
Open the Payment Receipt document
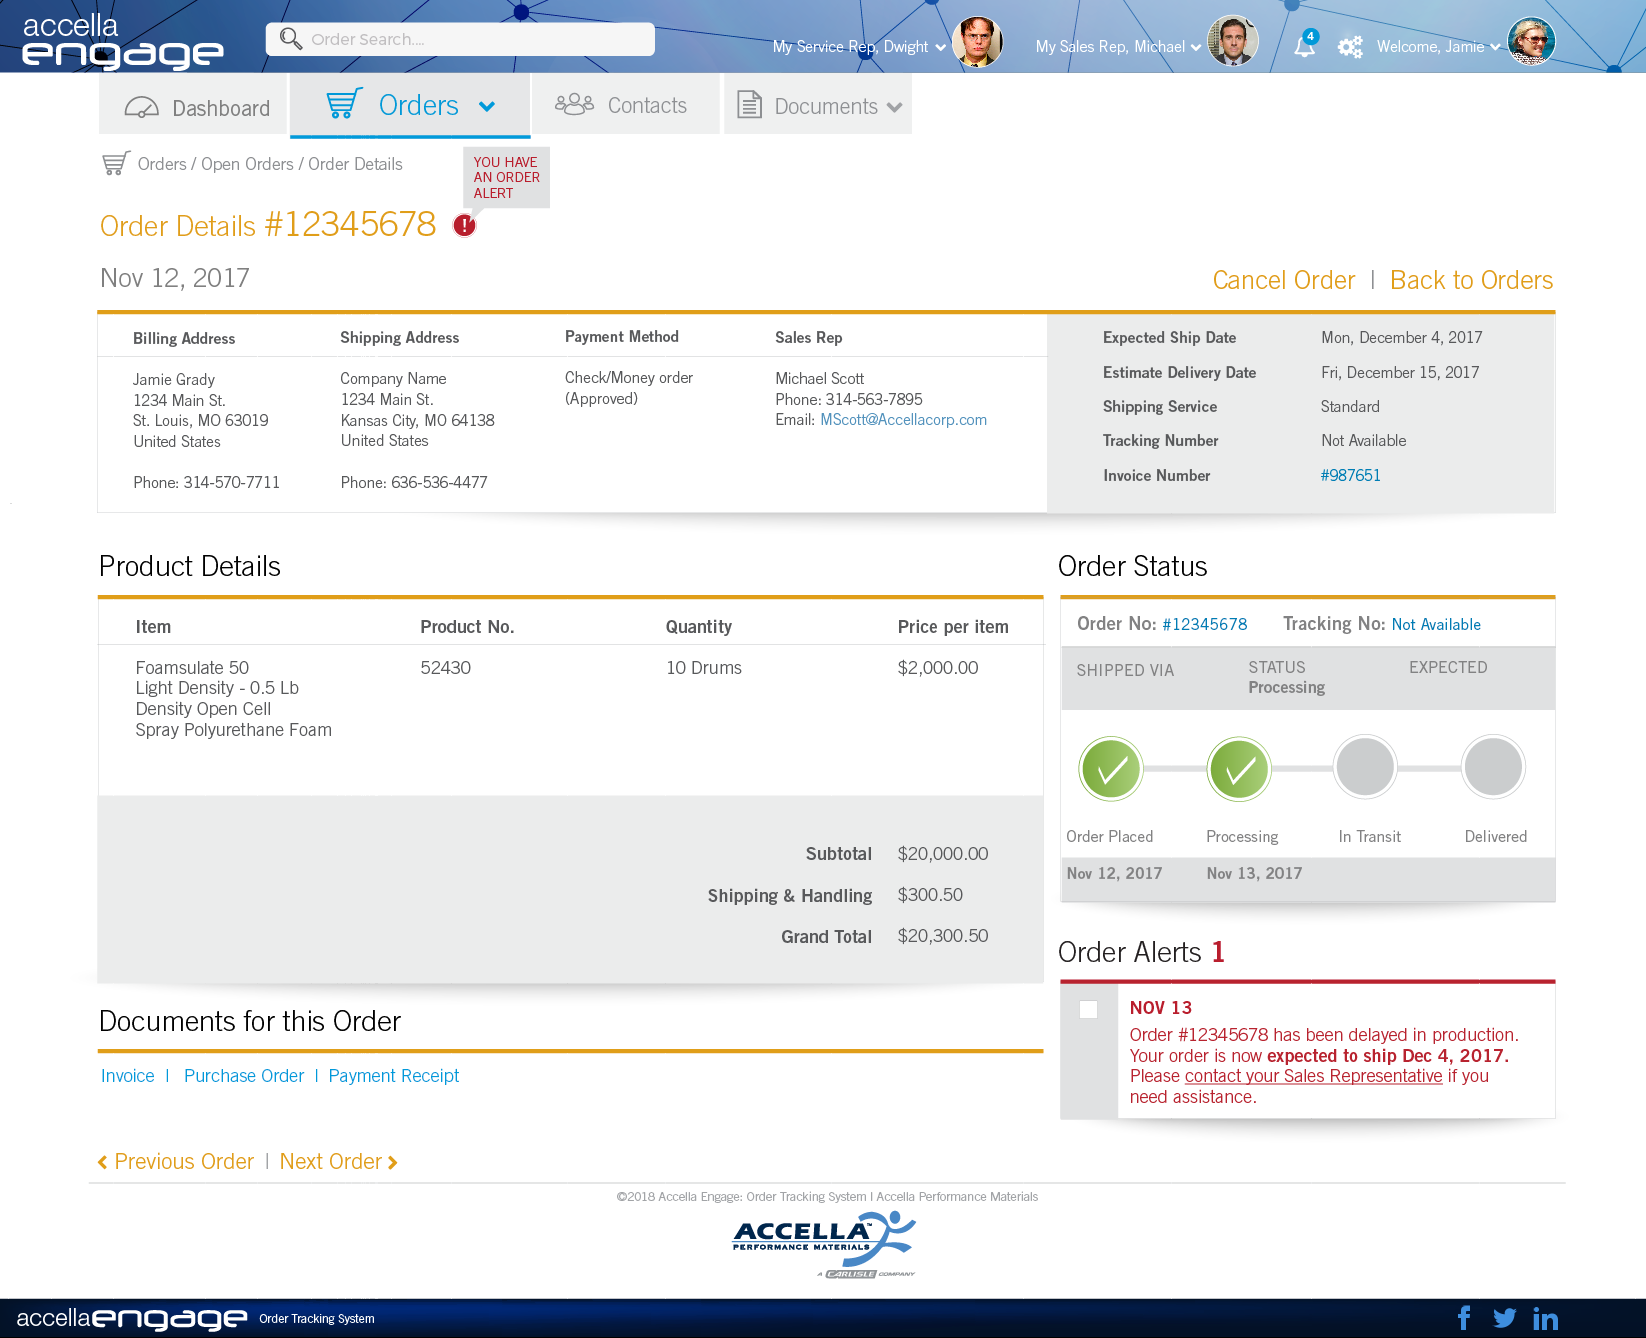[394, 1076]
